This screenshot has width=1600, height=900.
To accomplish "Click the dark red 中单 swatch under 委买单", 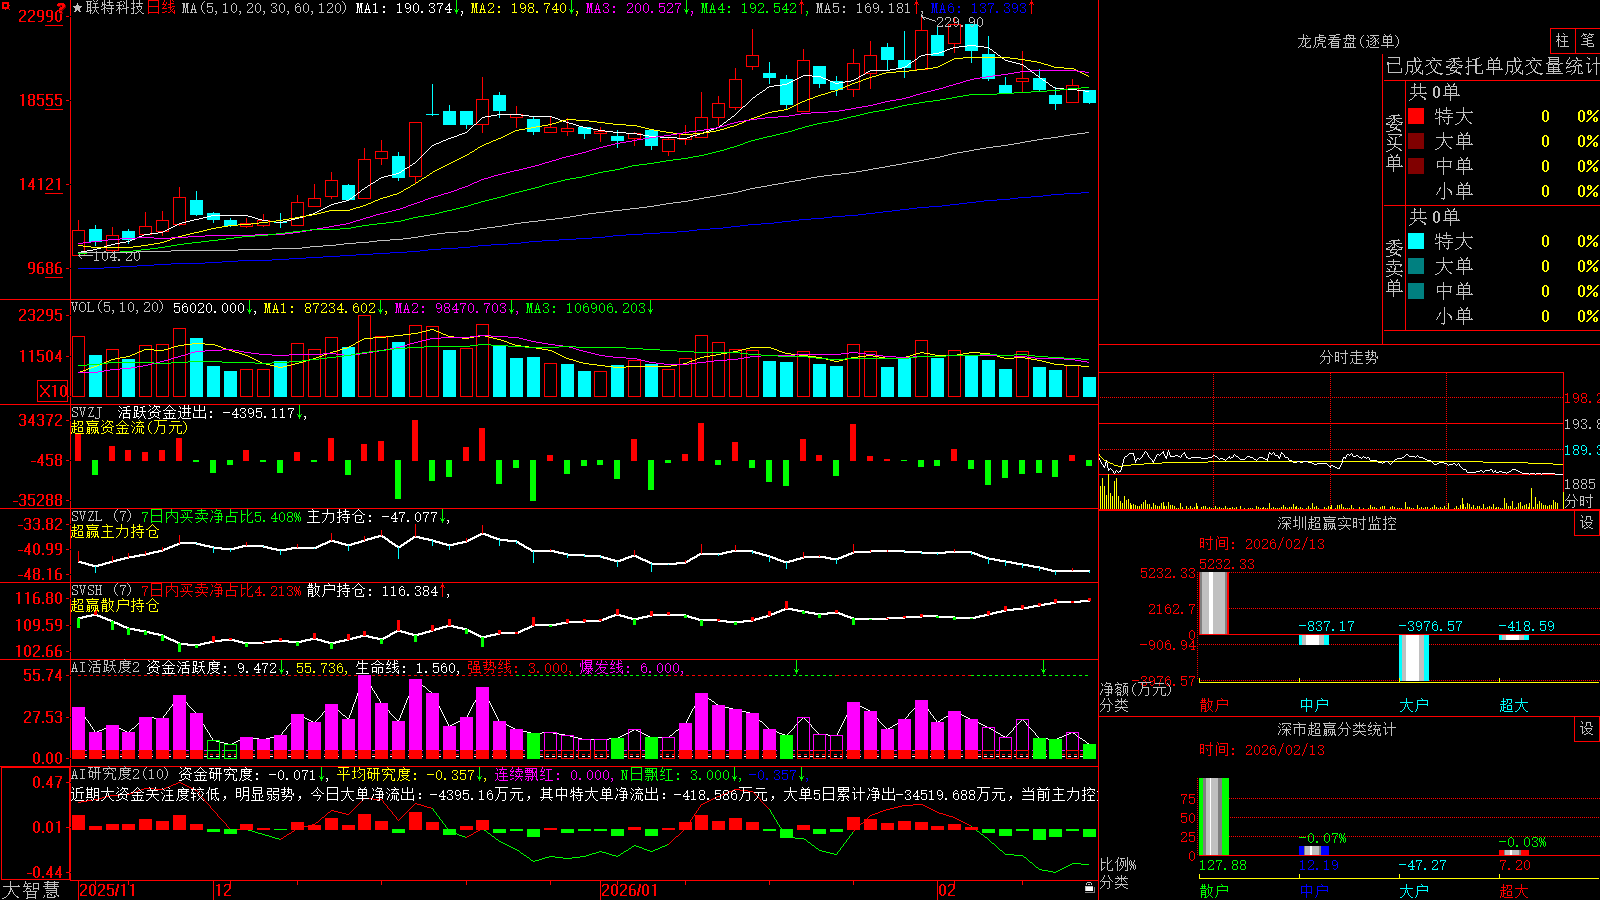I will [1416, 166].
